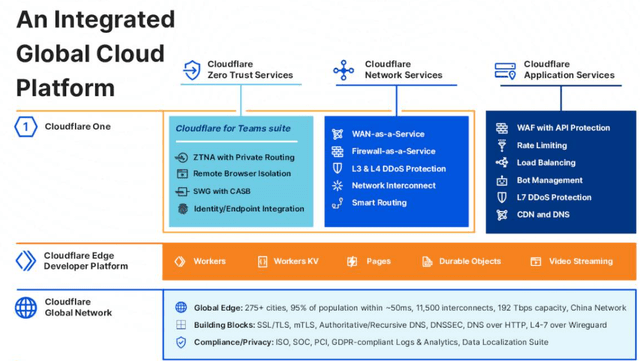Click the 'Compliance/Privacy:' bold label
This screenshot has width=640, height=361.
(x=233, y=342)
